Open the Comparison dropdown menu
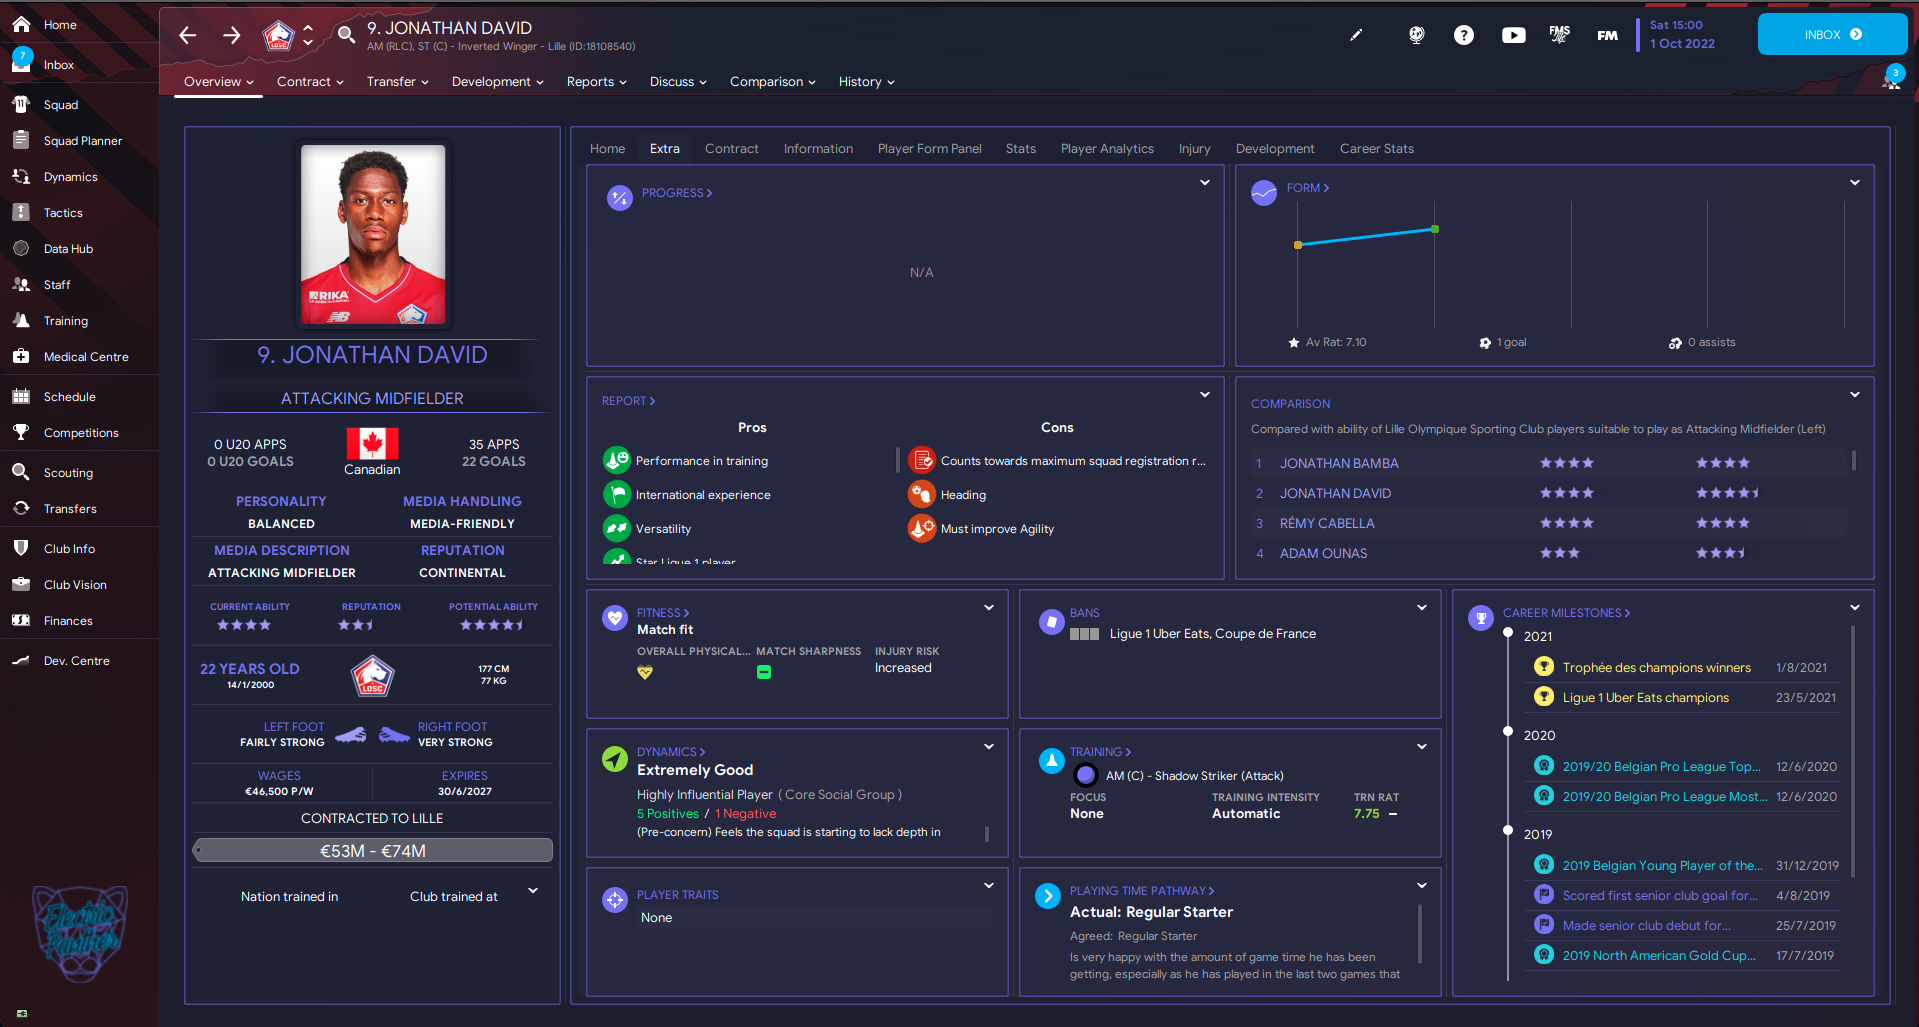Viewport: 1919px width, 1027px height. click(x=772, y=82)
